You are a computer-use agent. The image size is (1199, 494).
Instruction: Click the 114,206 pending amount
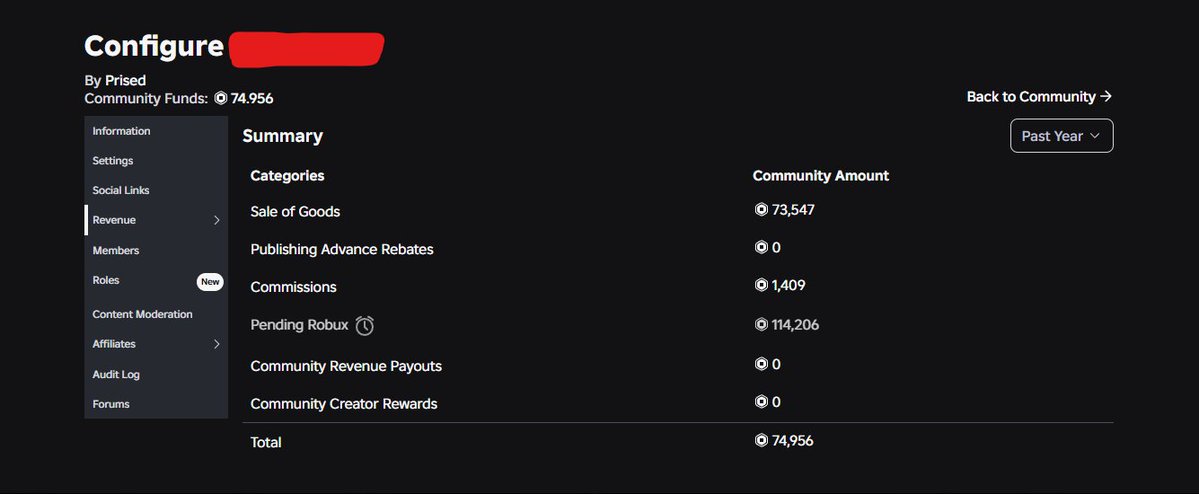[795, 324]
